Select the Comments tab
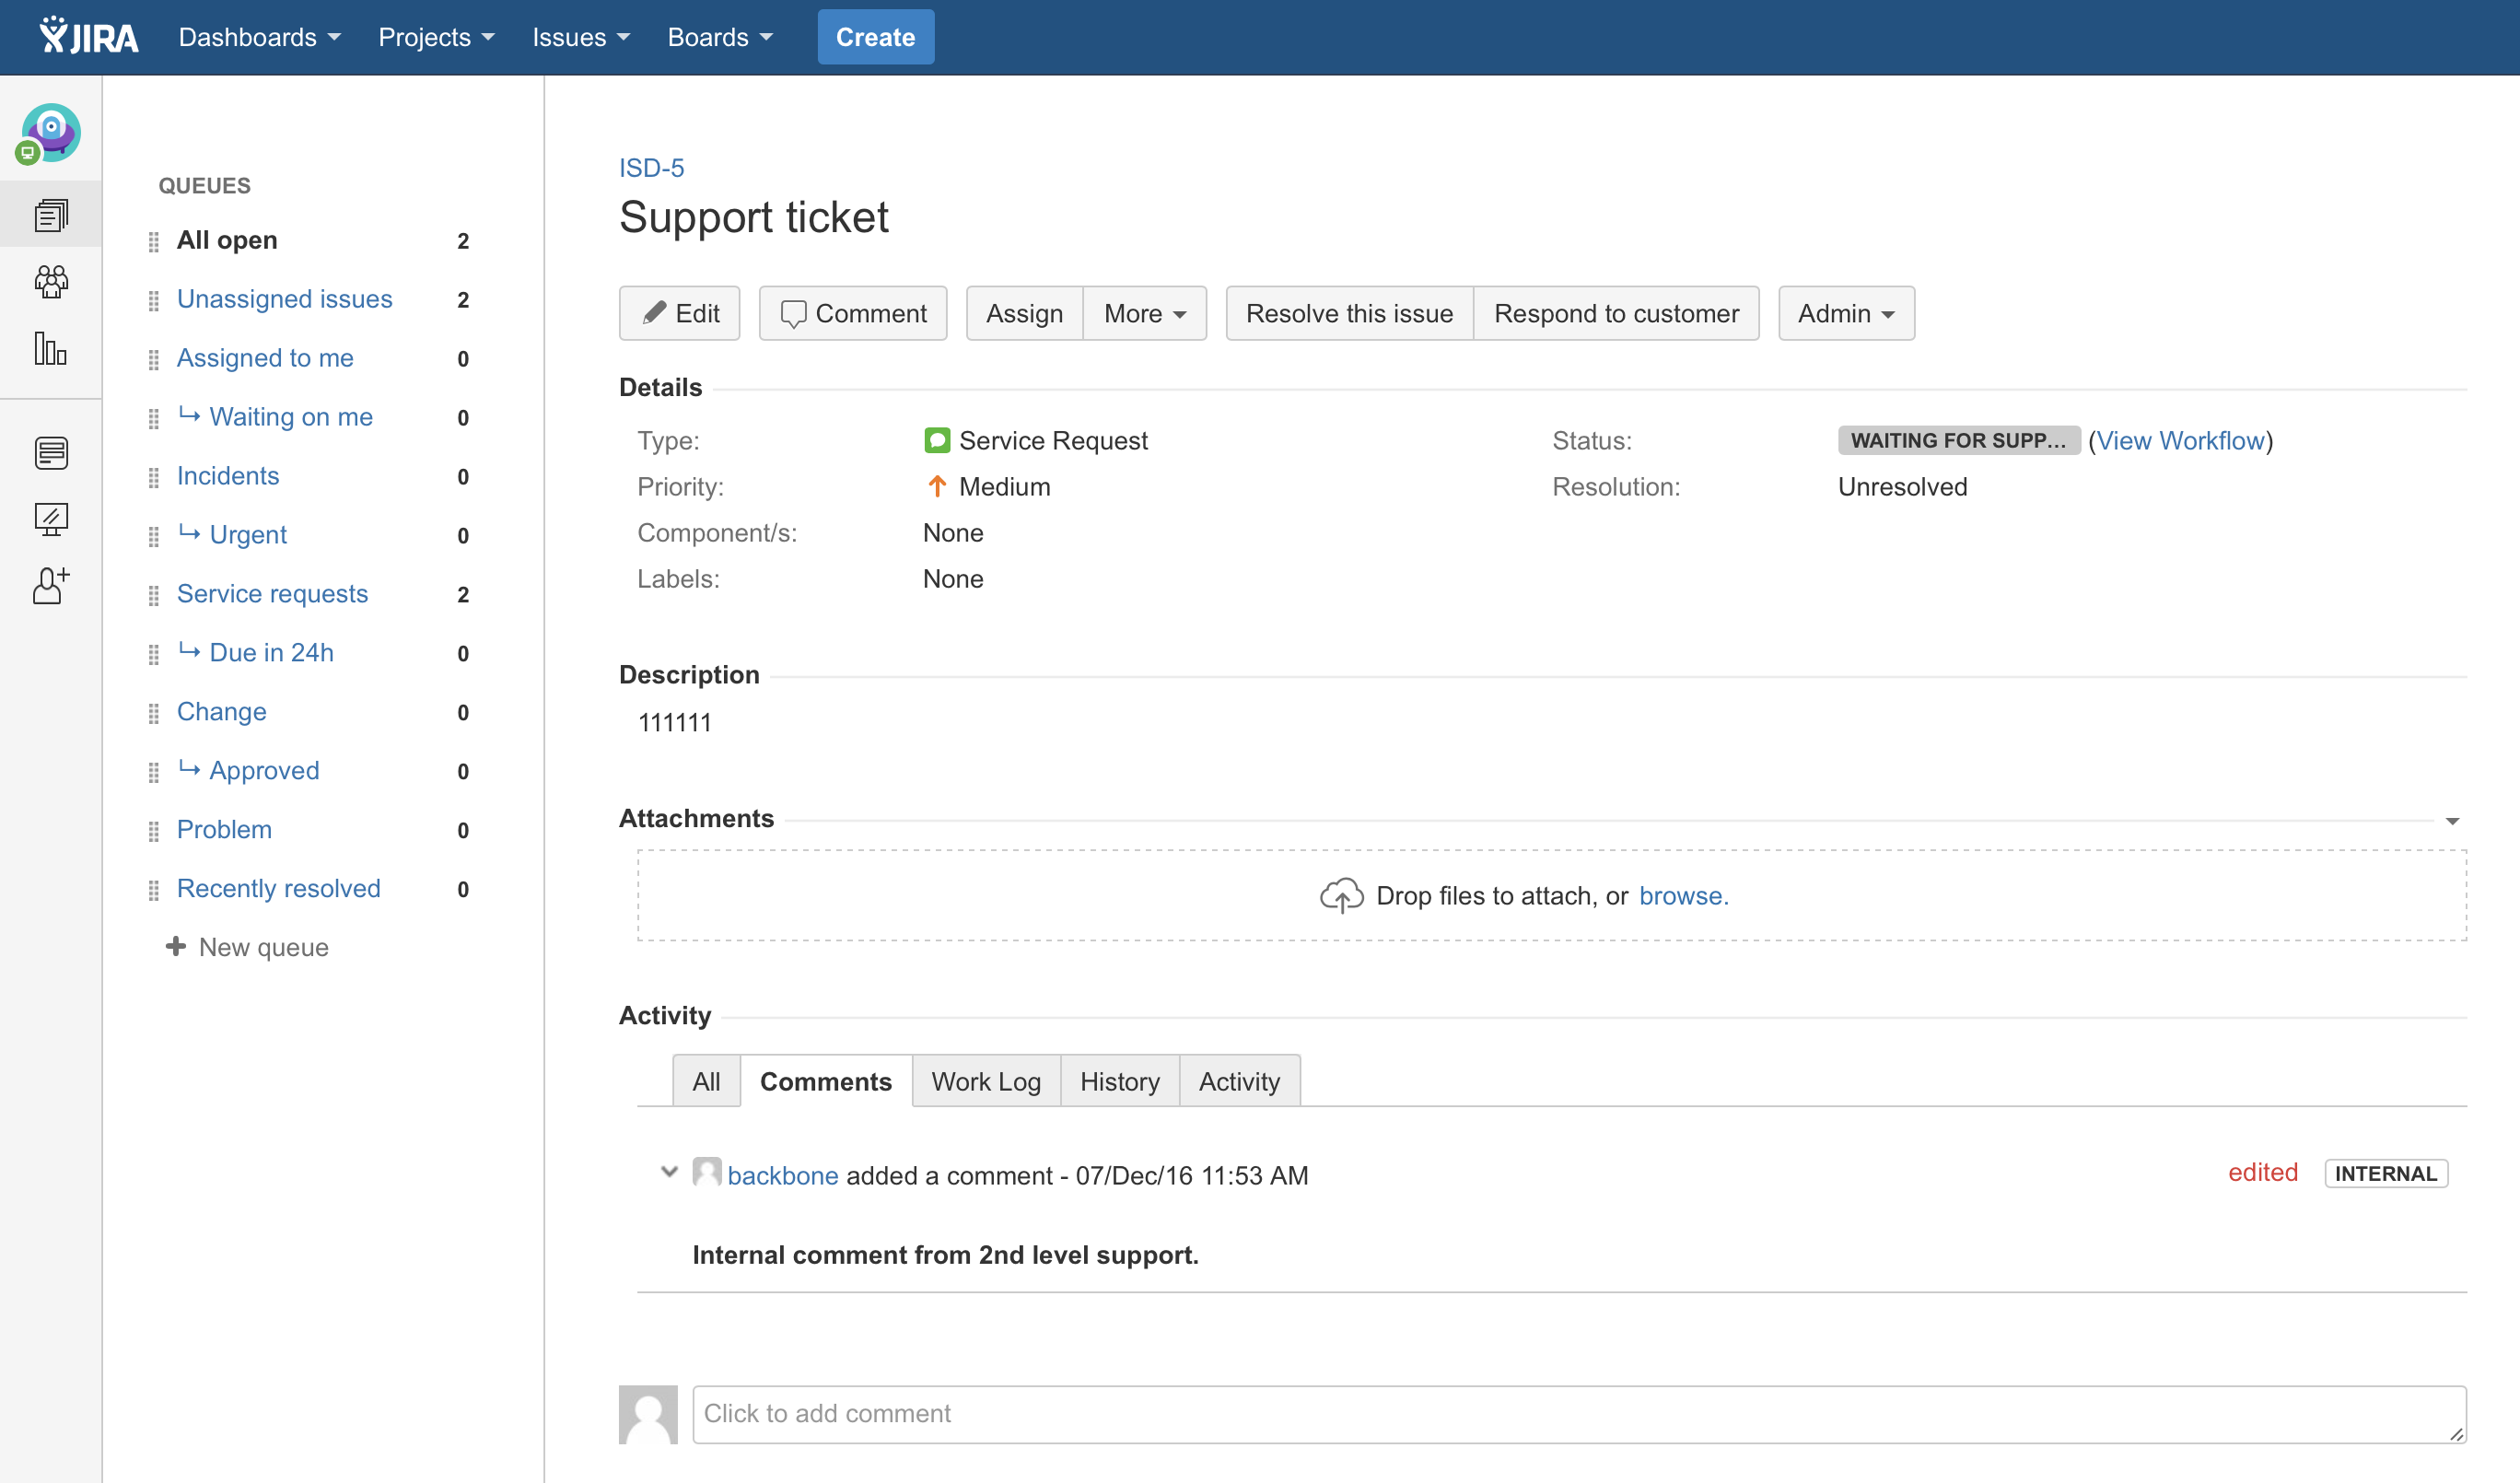This screenshot has width=2520, height=1483. (x=826, y=1081)
